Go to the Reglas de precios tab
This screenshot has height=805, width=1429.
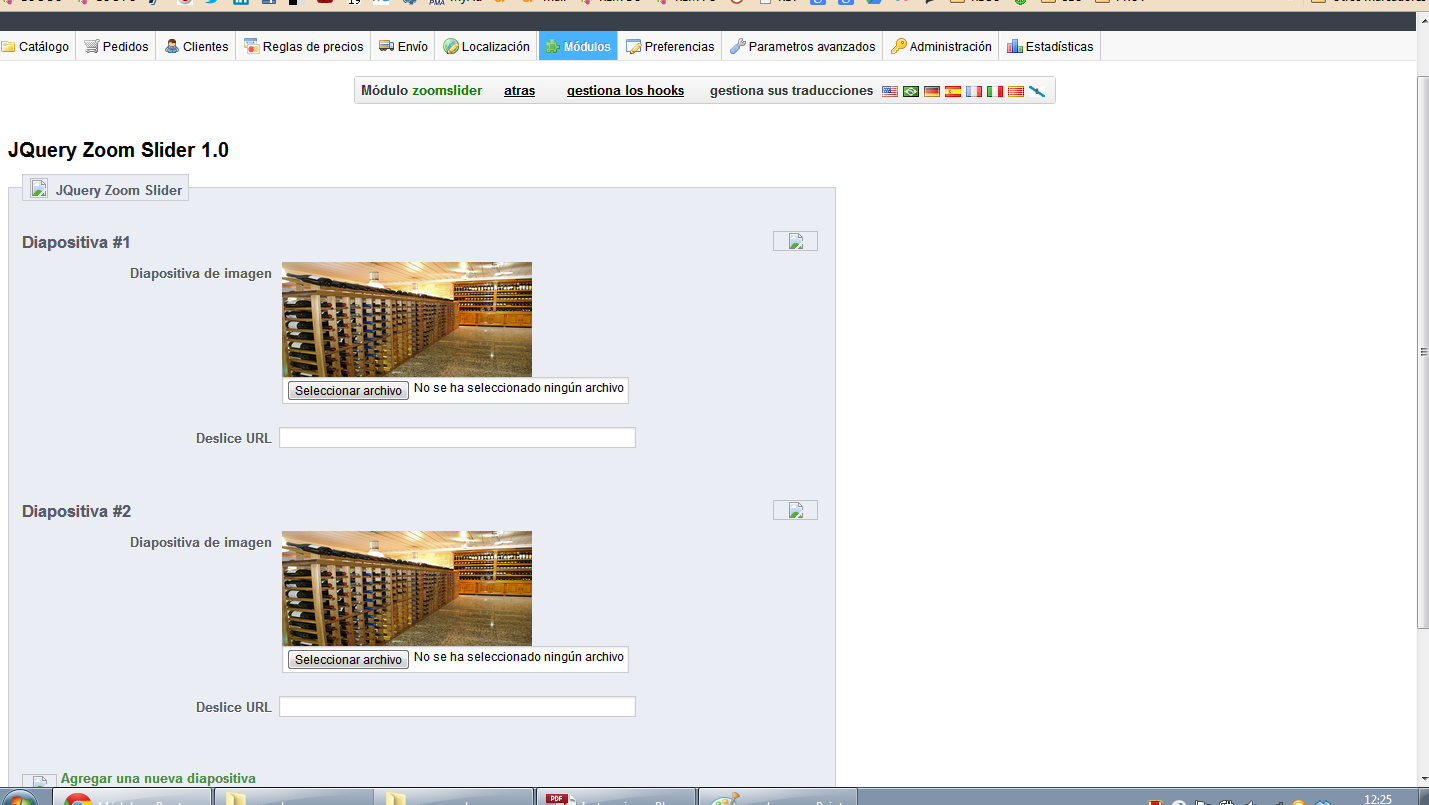coord(304,47)
